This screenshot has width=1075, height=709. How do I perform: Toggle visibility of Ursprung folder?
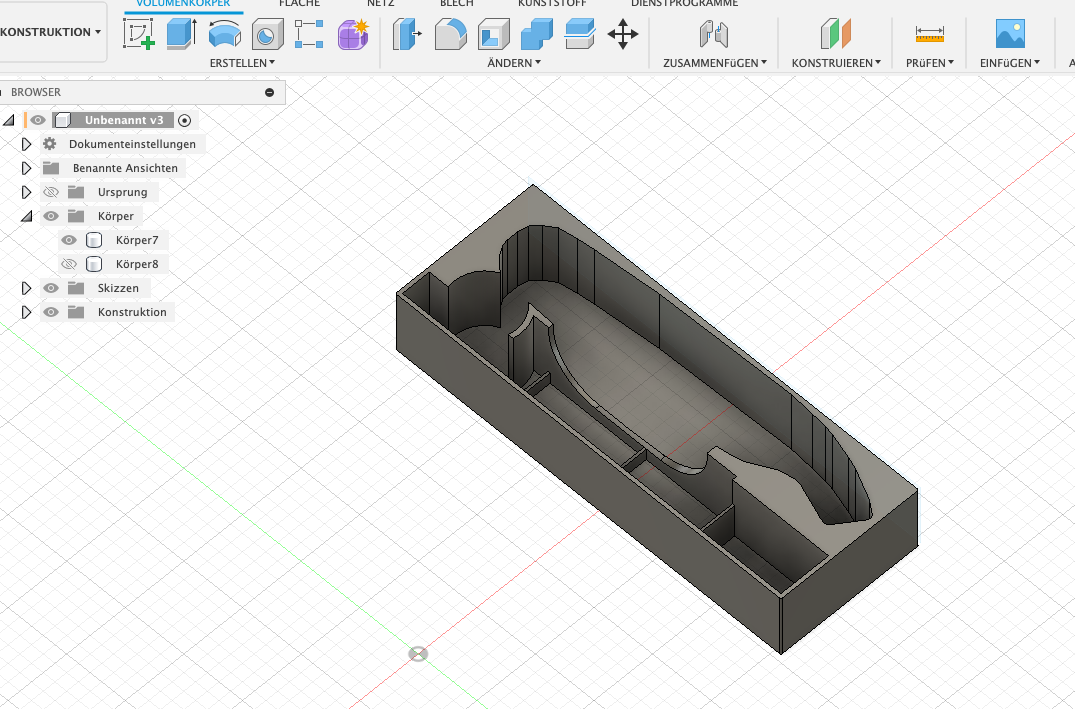click(x=51, y=192)
